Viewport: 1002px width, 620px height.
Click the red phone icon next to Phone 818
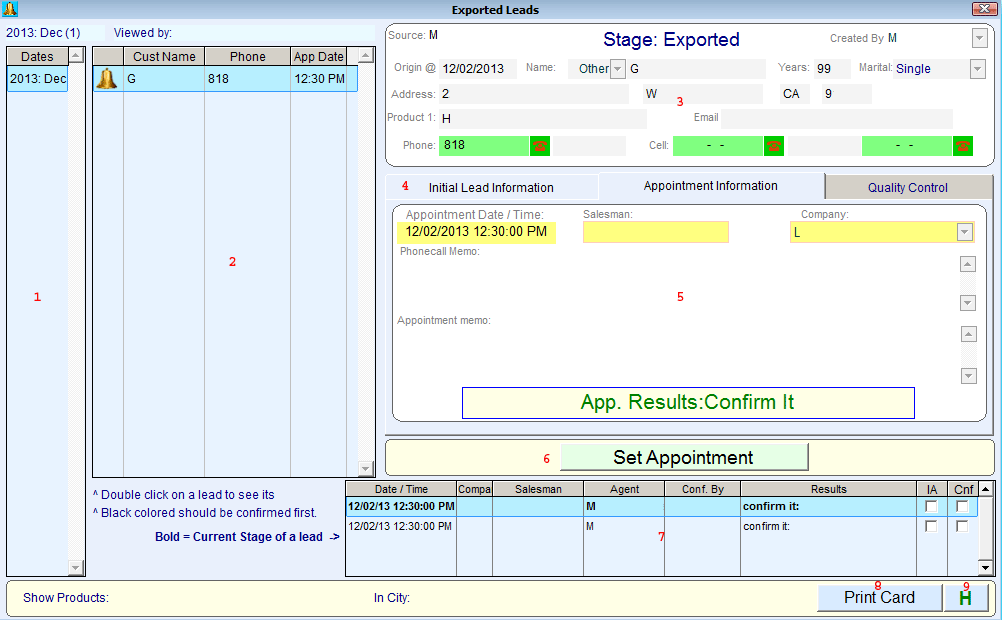point(539,146)
